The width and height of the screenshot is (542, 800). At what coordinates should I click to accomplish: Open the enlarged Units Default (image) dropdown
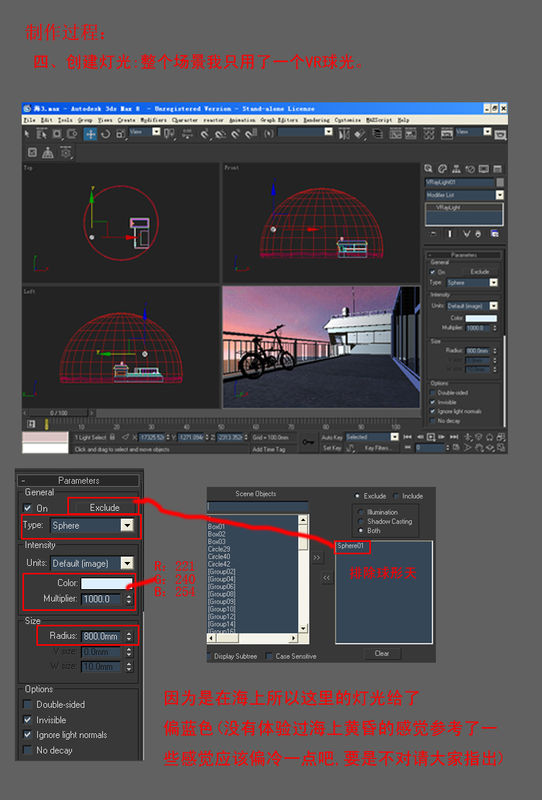click(x=127, y=563)
